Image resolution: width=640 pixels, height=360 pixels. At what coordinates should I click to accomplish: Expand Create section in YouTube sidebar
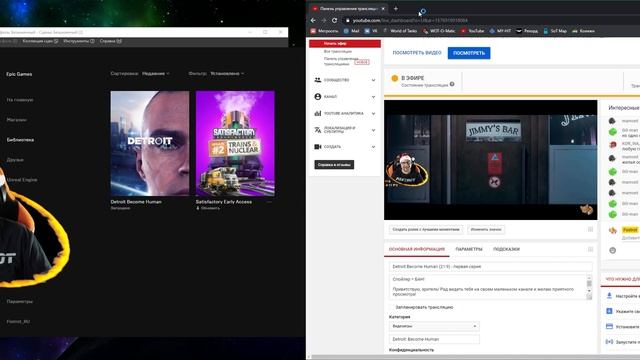click(345, 147)
